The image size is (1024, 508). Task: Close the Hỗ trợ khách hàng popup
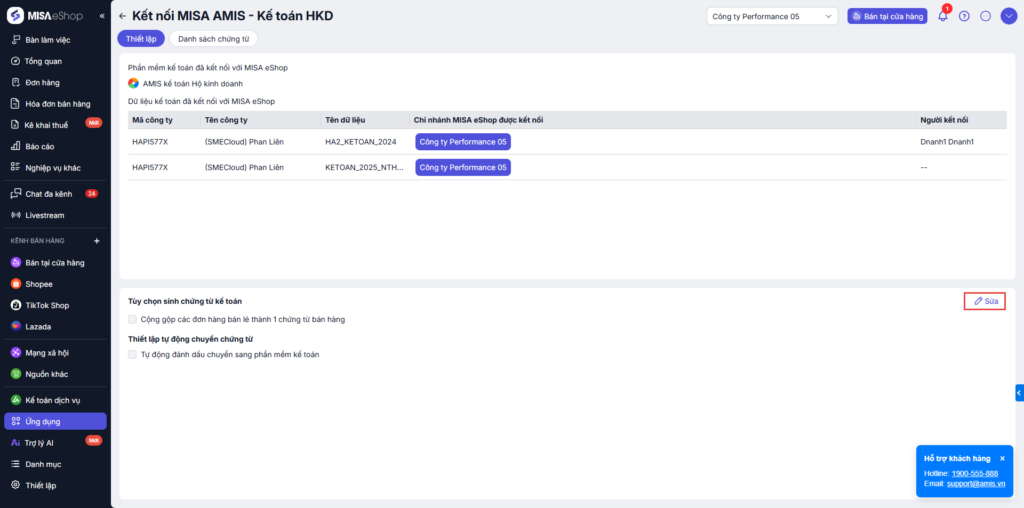pos(1002,458)
